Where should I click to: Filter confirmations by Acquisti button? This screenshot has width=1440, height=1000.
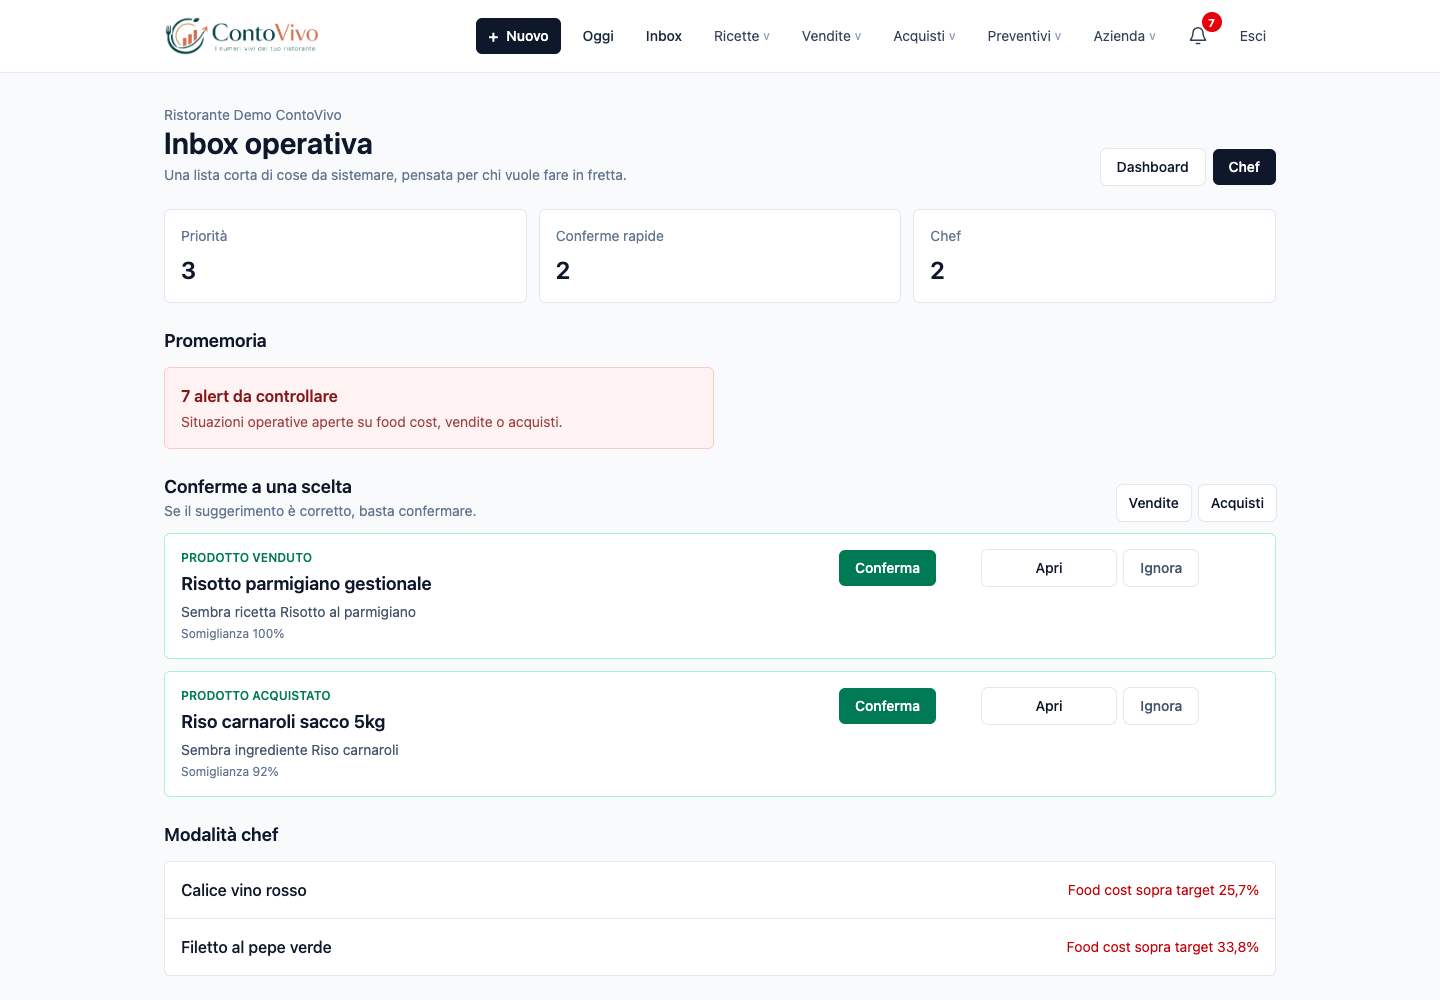[x=1237, y=503]
